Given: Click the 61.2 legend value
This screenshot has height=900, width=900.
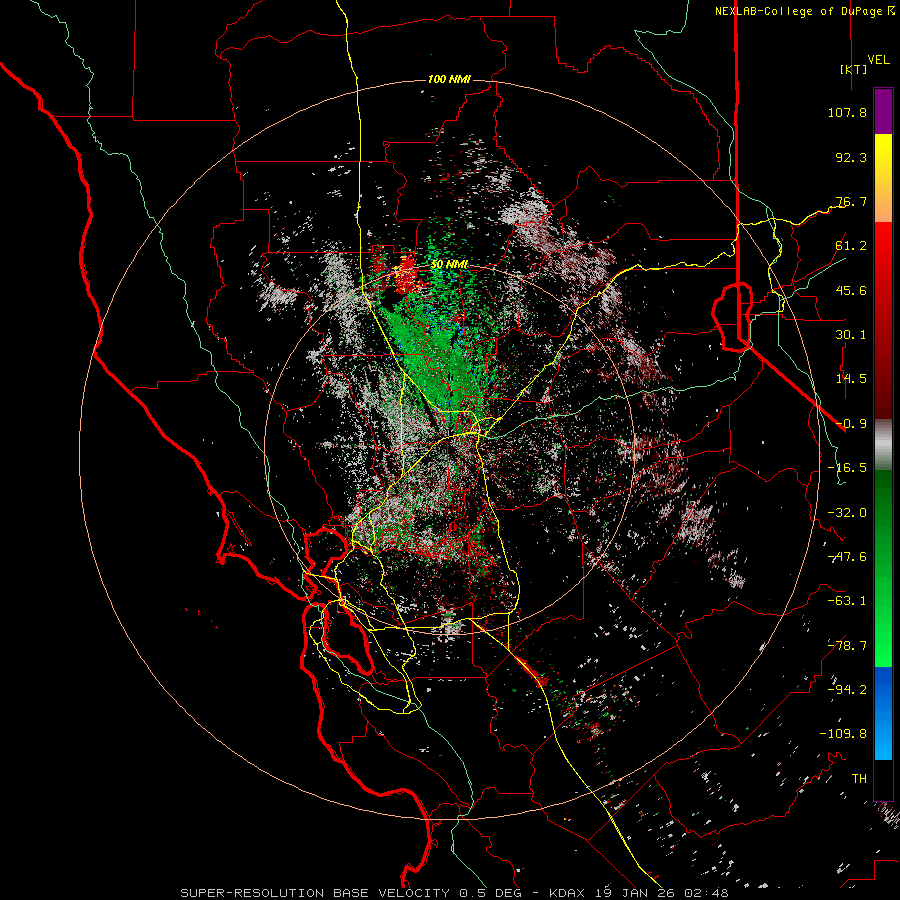Looking at the screenshot, I should pos(851,246).
